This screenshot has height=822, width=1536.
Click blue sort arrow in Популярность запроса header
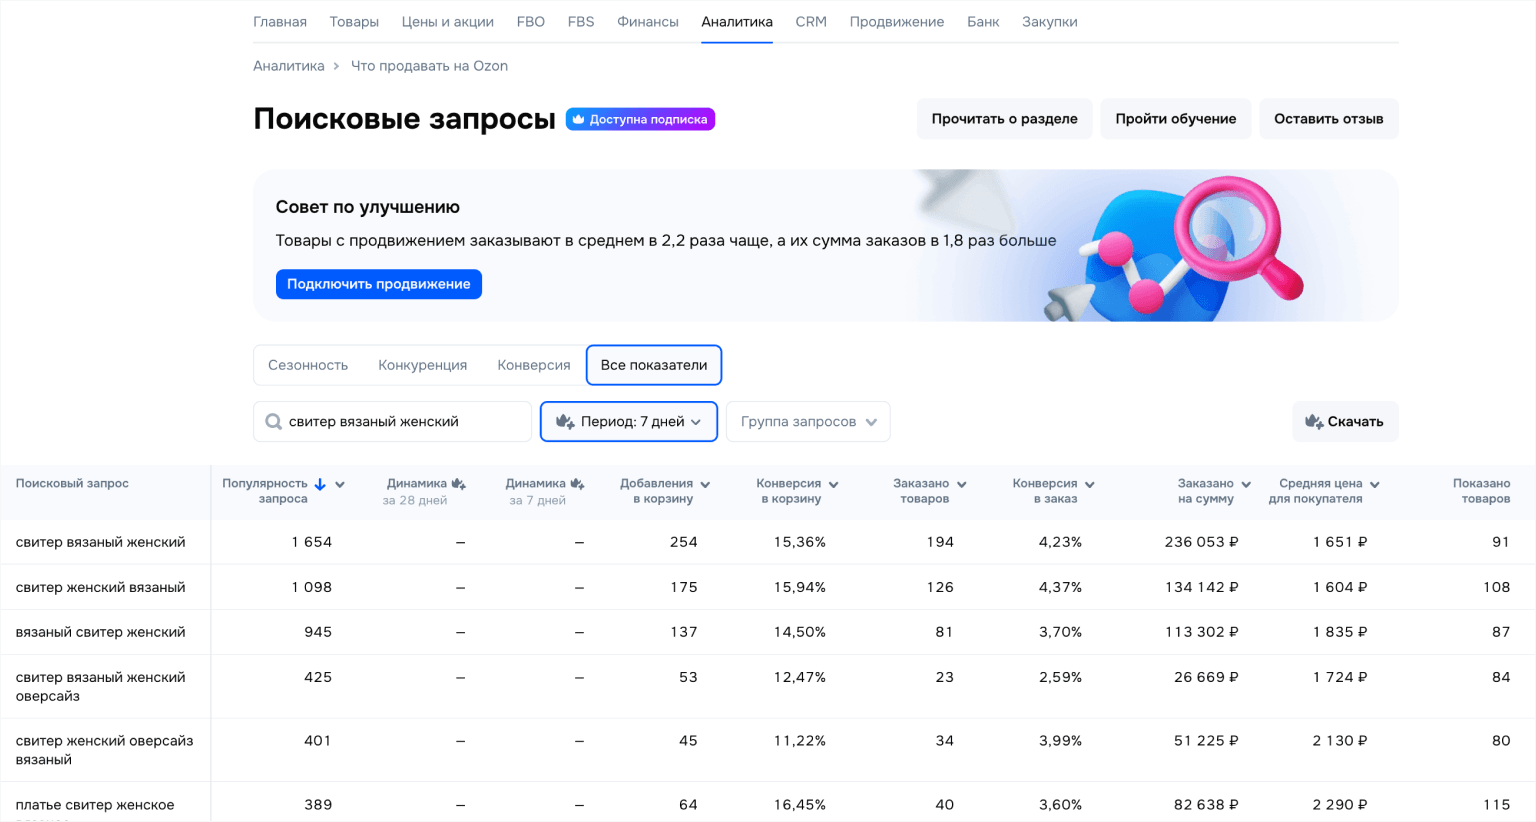click(x=320, y=484)
